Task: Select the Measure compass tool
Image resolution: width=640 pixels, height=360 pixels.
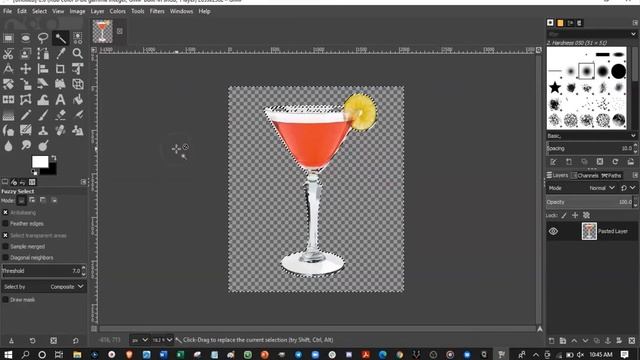Action: coord(8,69)
